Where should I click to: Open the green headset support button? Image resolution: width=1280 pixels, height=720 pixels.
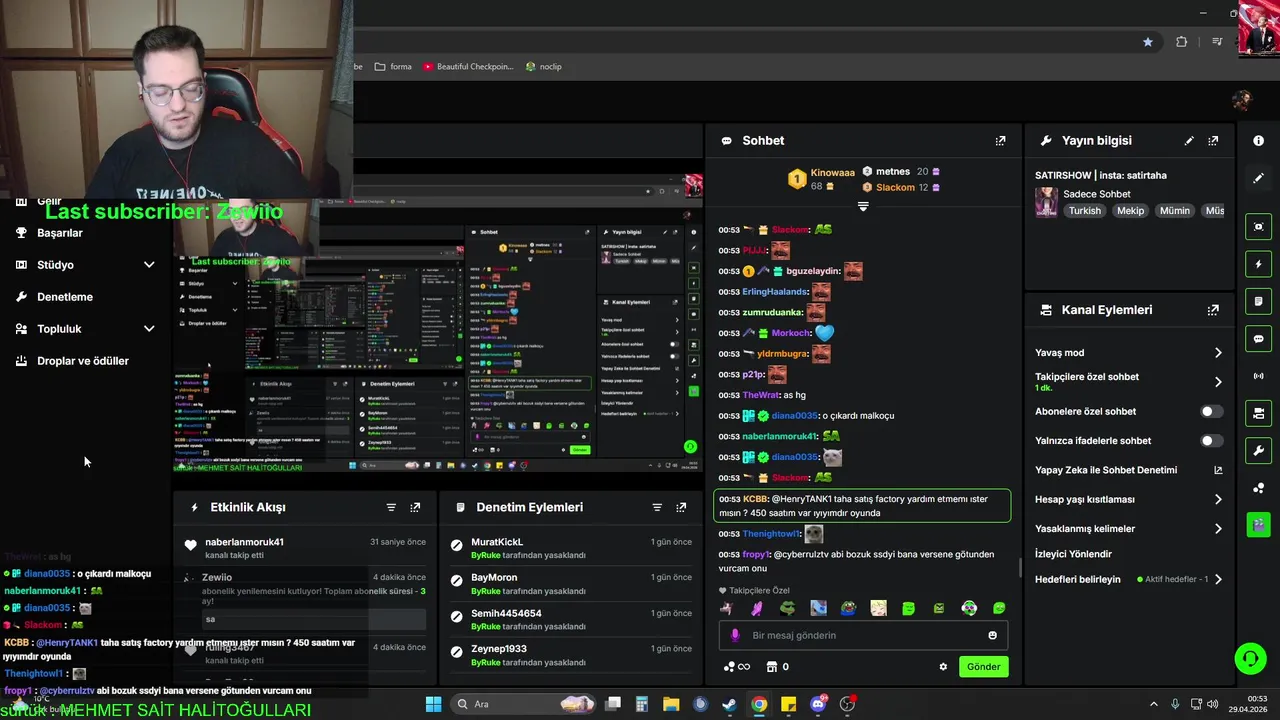click(1250, 658)
